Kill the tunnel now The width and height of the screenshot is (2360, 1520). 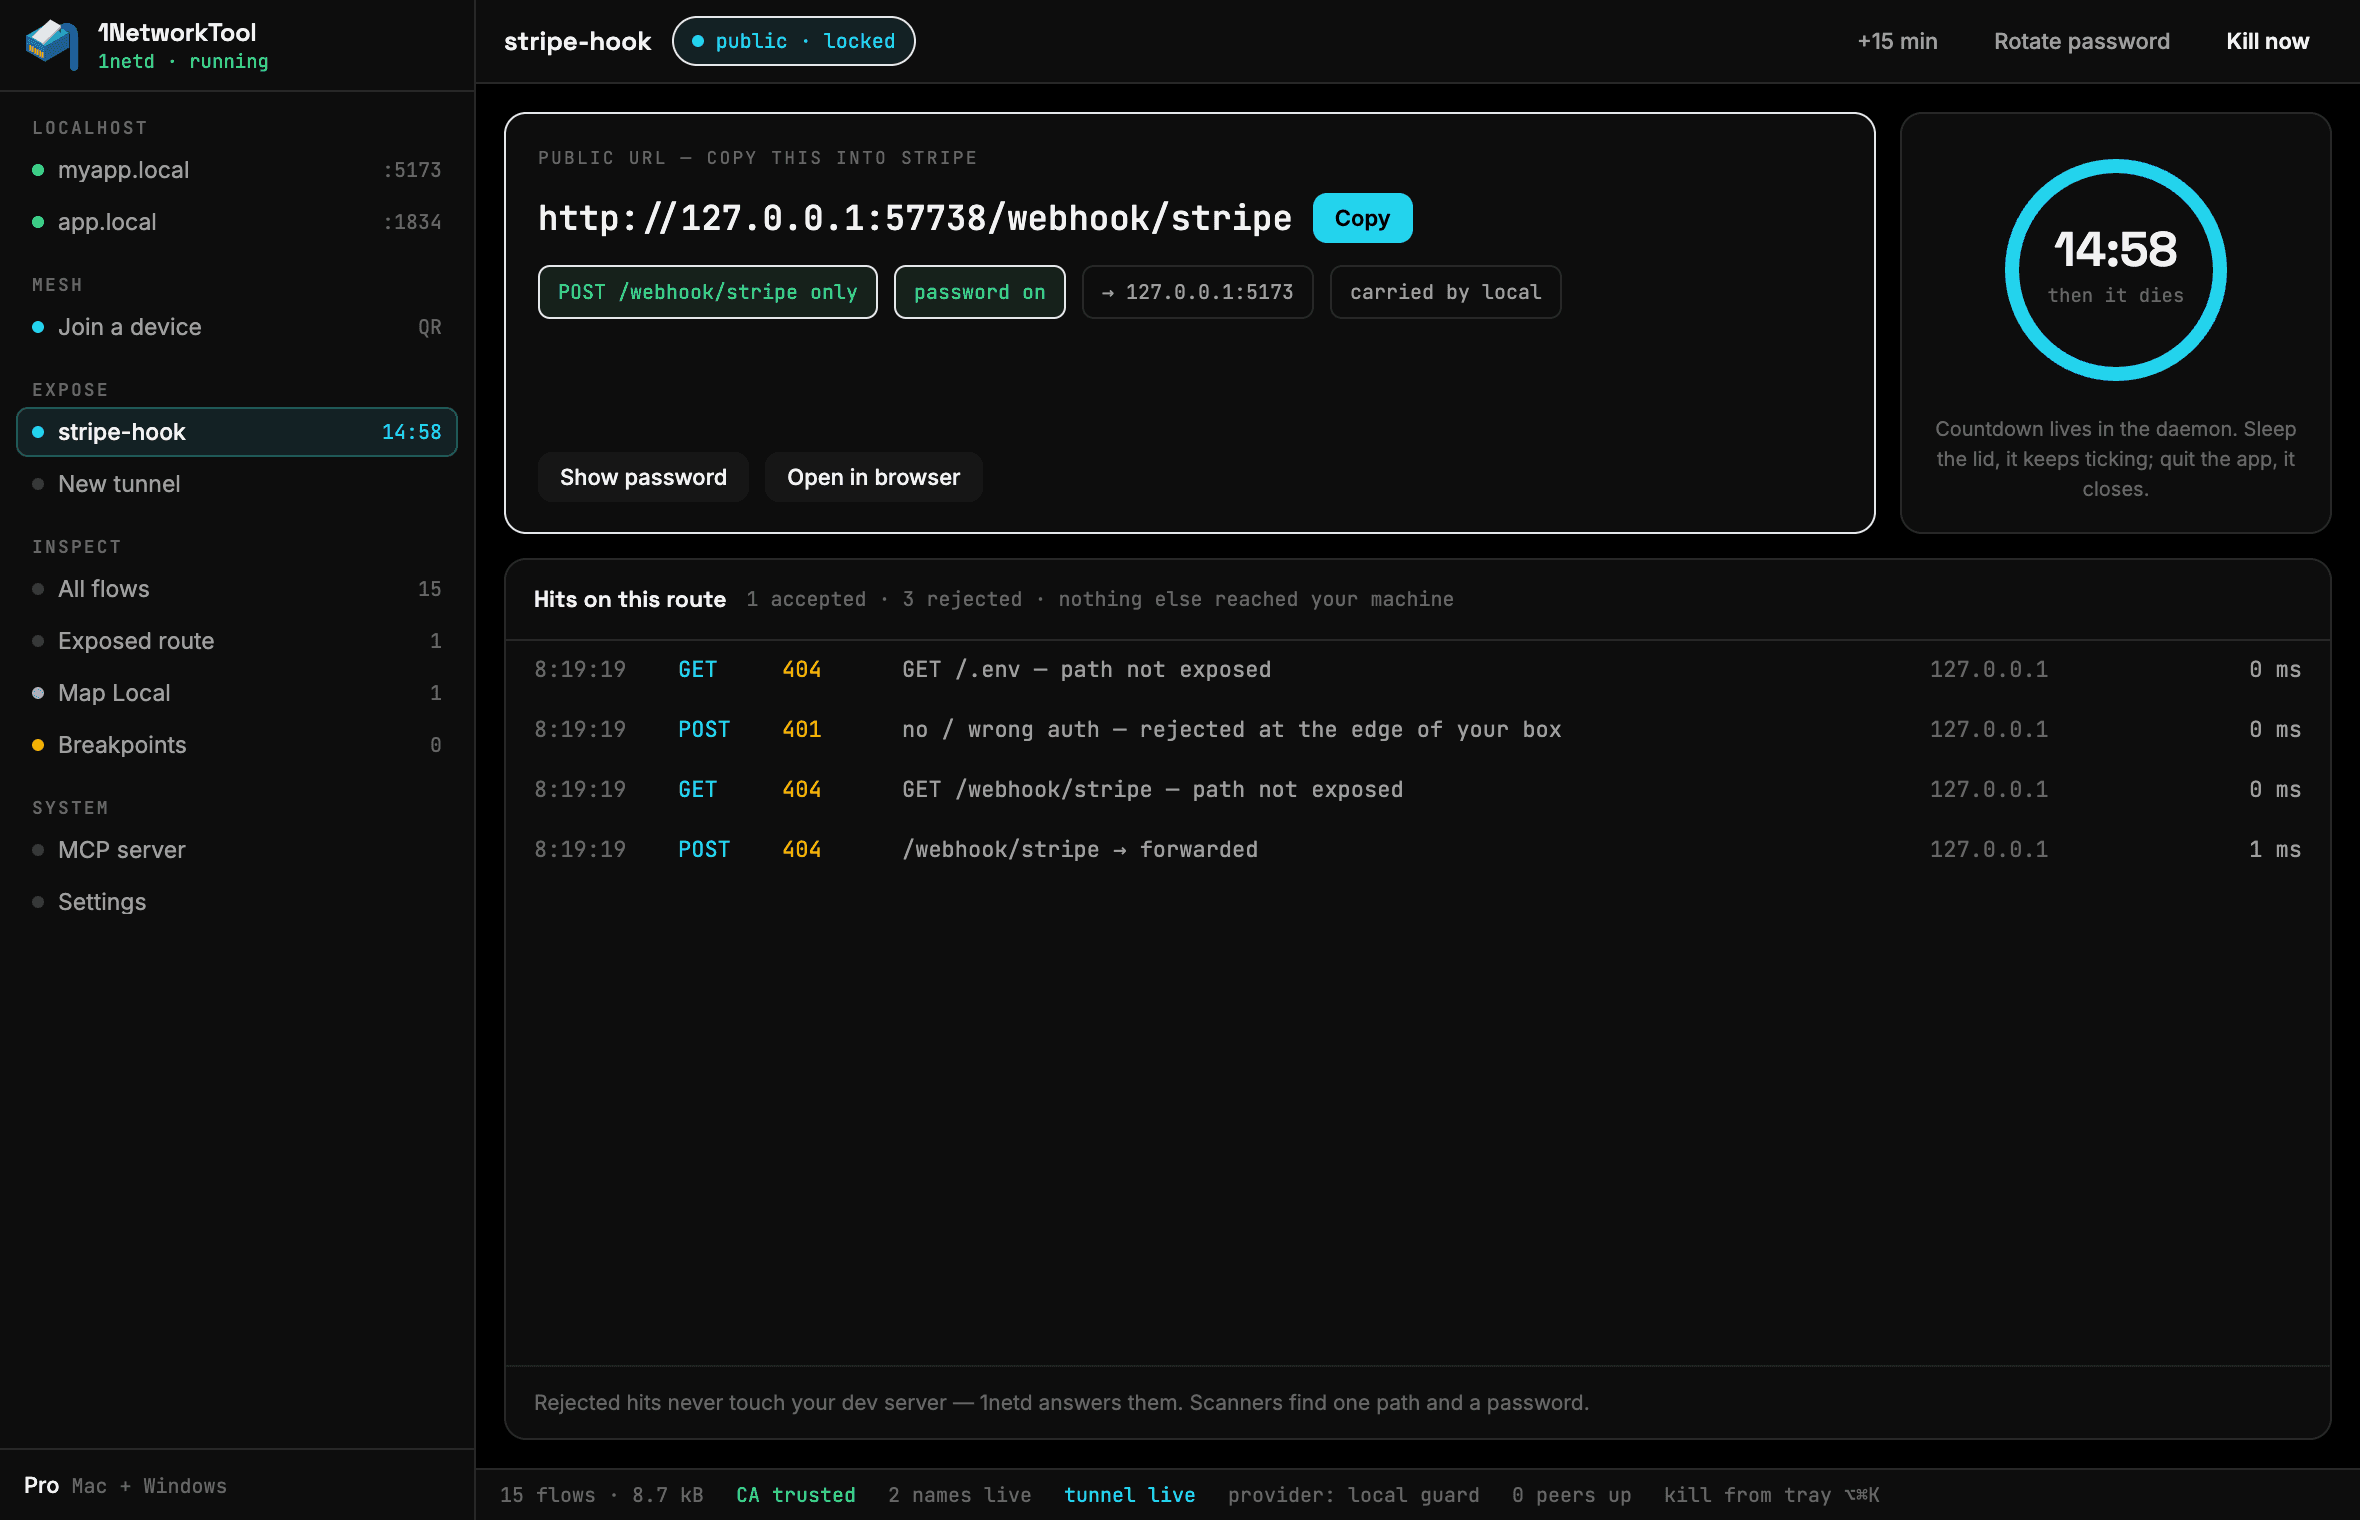coord(2267,41)
